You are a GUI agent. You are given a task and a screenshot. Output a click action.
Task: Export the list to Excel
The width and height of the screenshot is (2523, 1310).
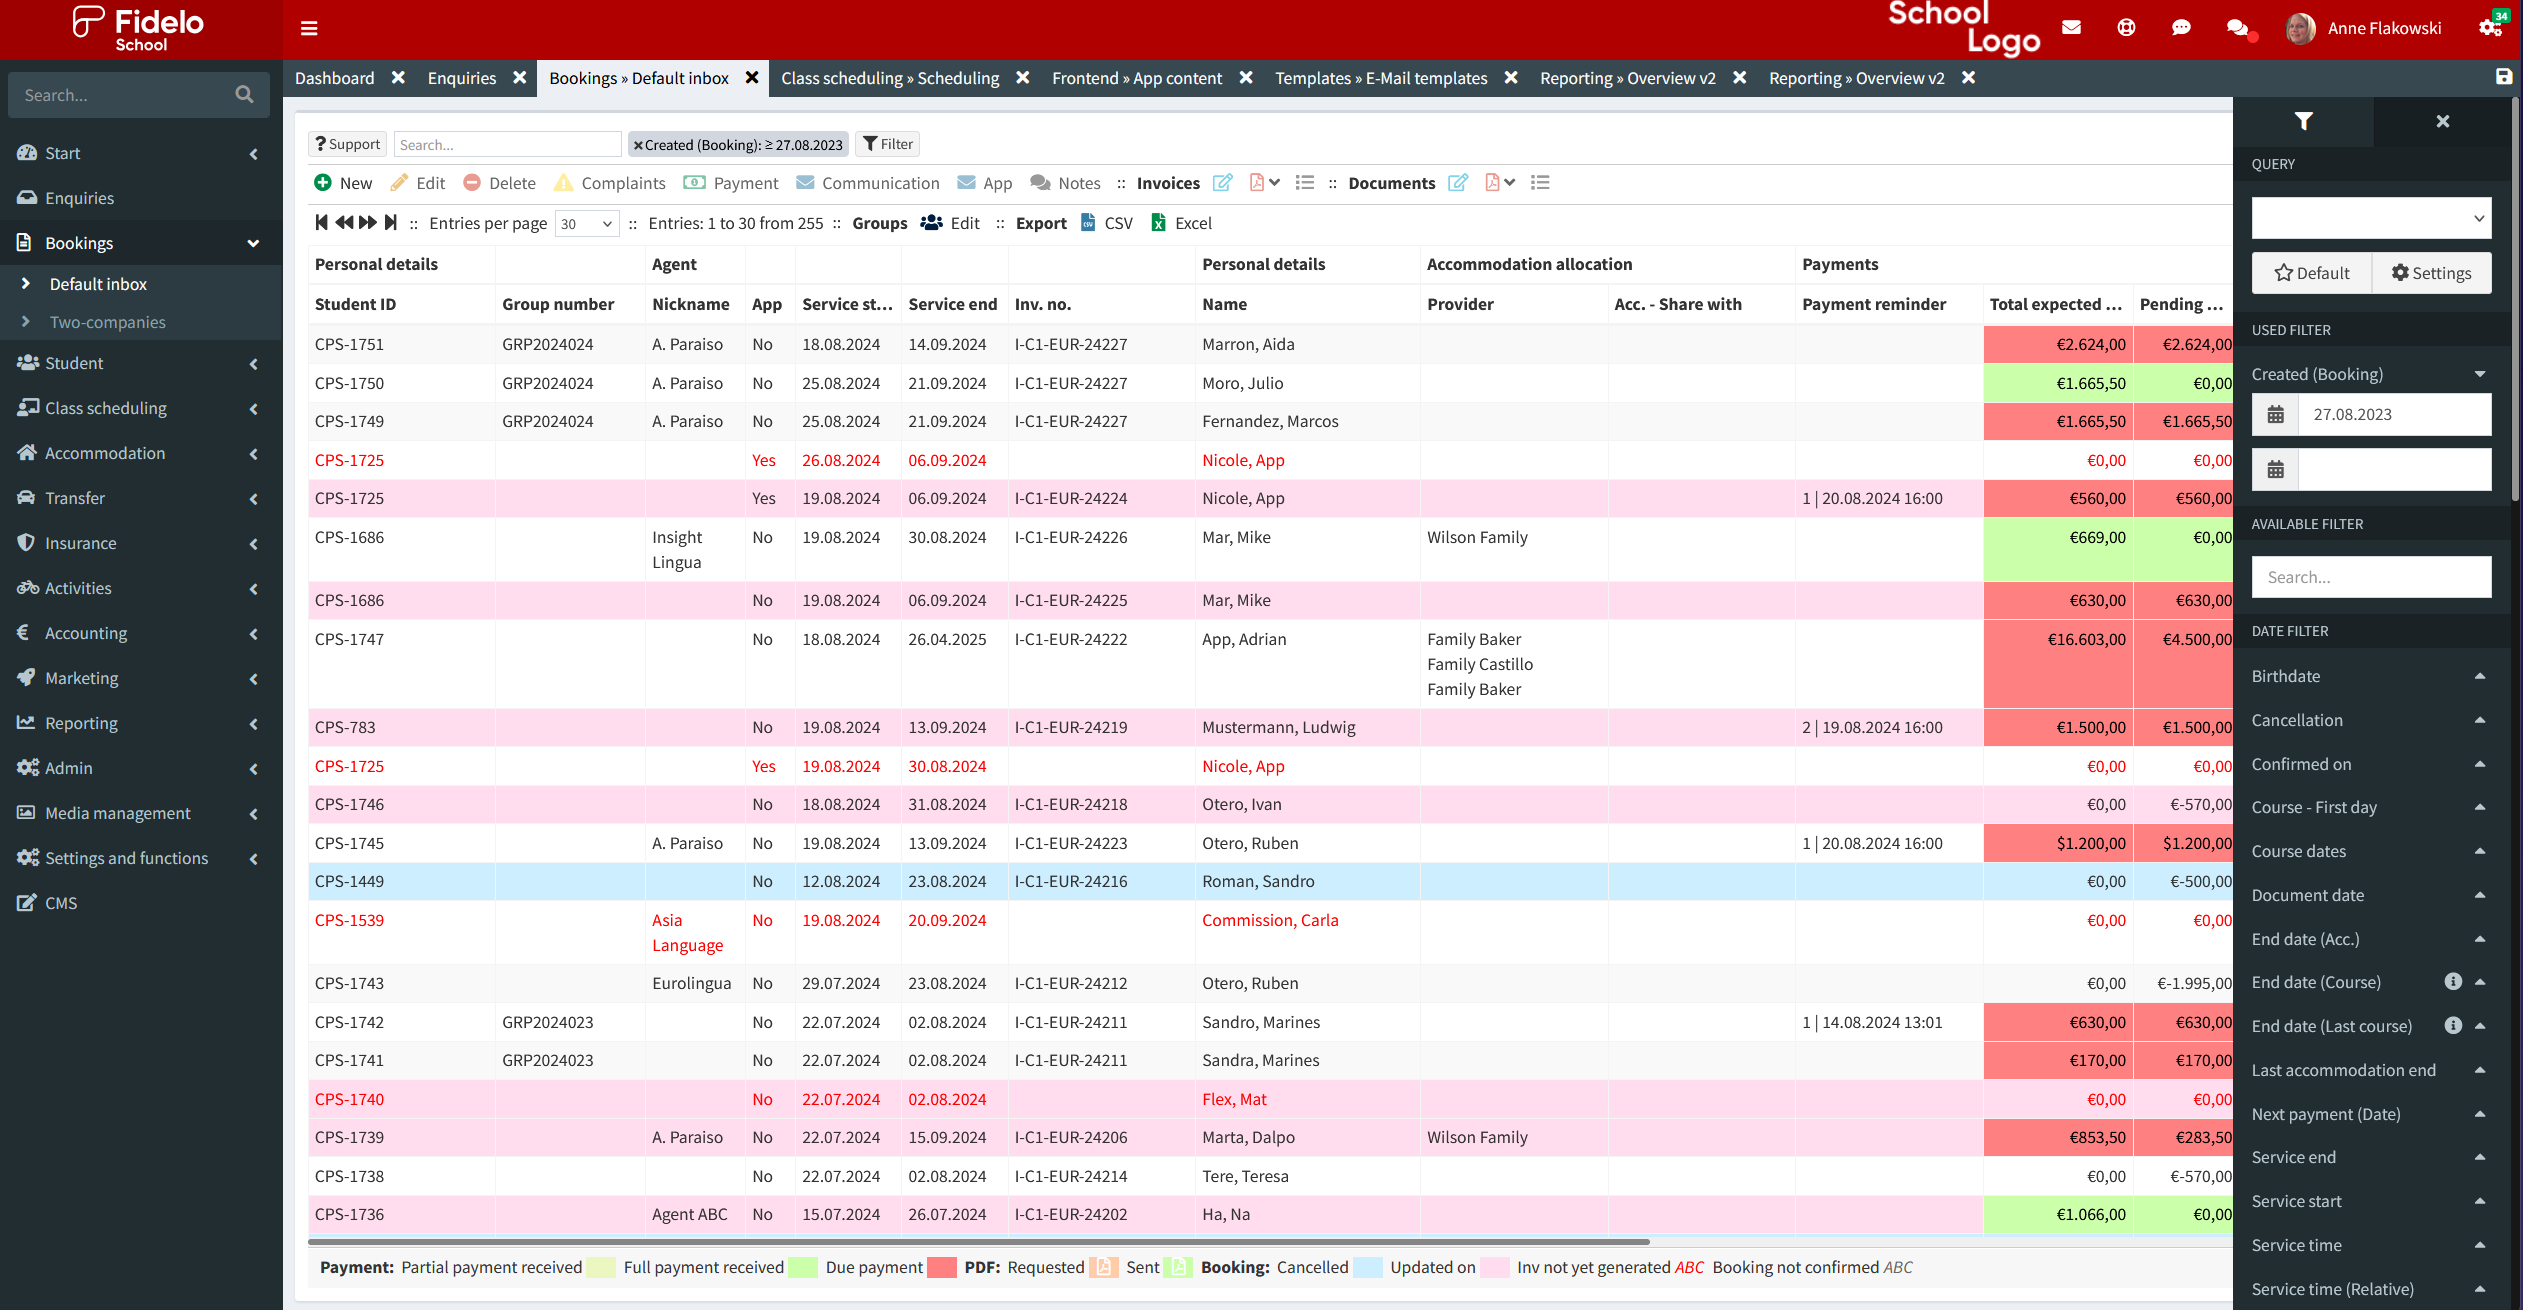1182,223
